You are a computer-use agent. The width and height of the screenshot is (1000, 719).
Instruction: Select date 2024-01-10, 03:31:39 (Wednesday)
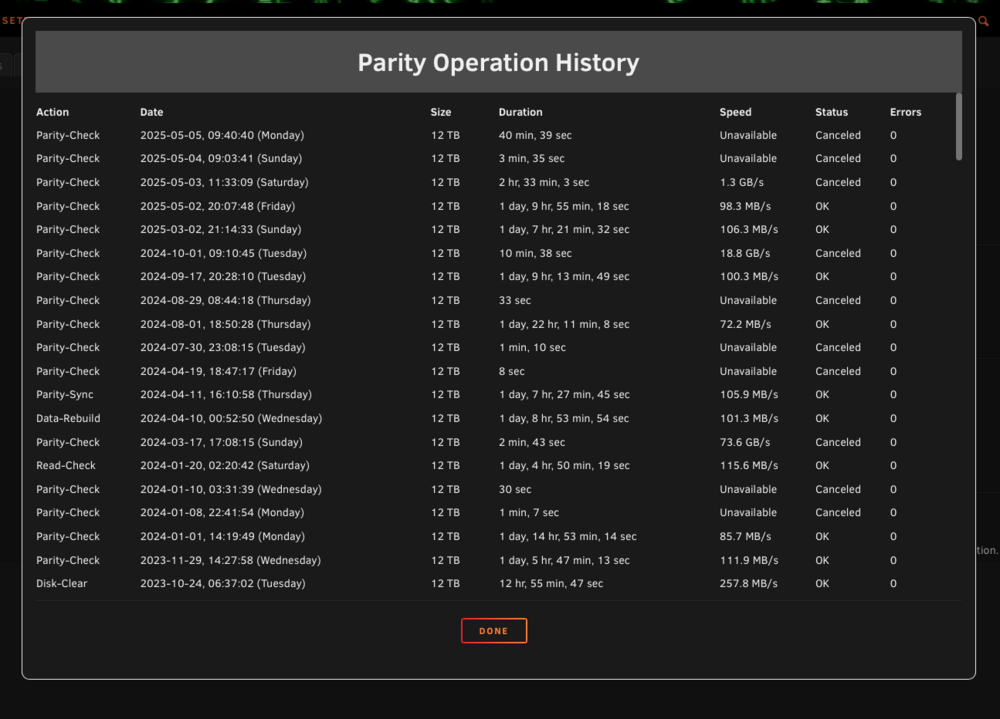[231, 489]
